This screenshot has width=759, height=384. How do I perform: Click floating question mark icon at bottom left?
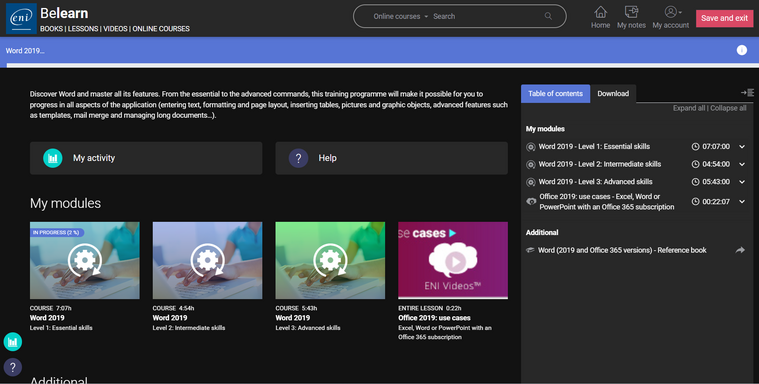pos(13,367)
